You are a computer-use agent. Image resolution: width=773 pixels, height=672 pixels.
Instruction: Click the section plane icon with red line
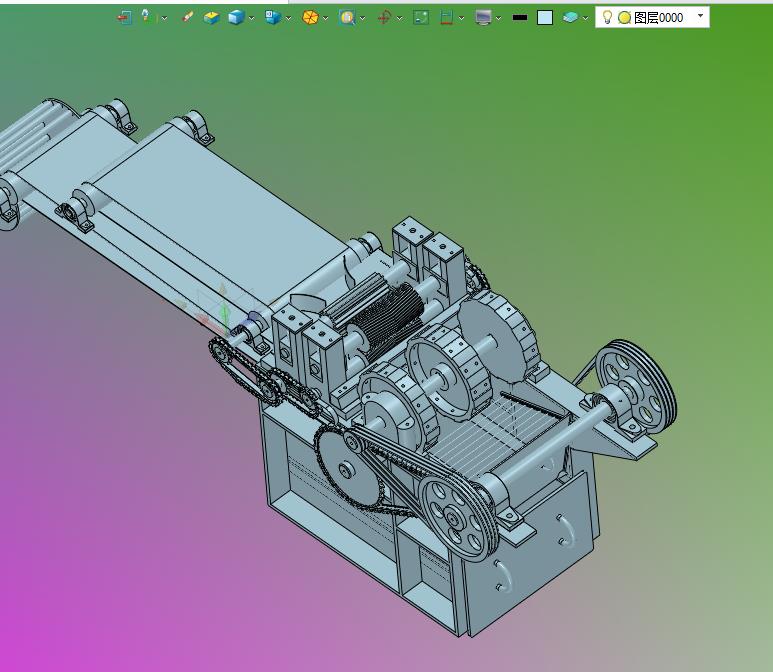446,17
